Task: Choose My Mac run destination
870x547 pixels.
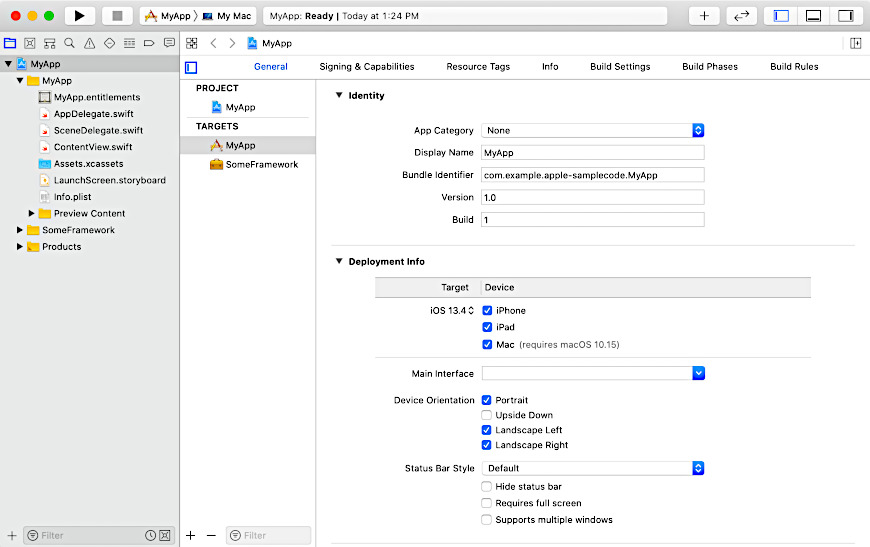Action: pos(227,16)
